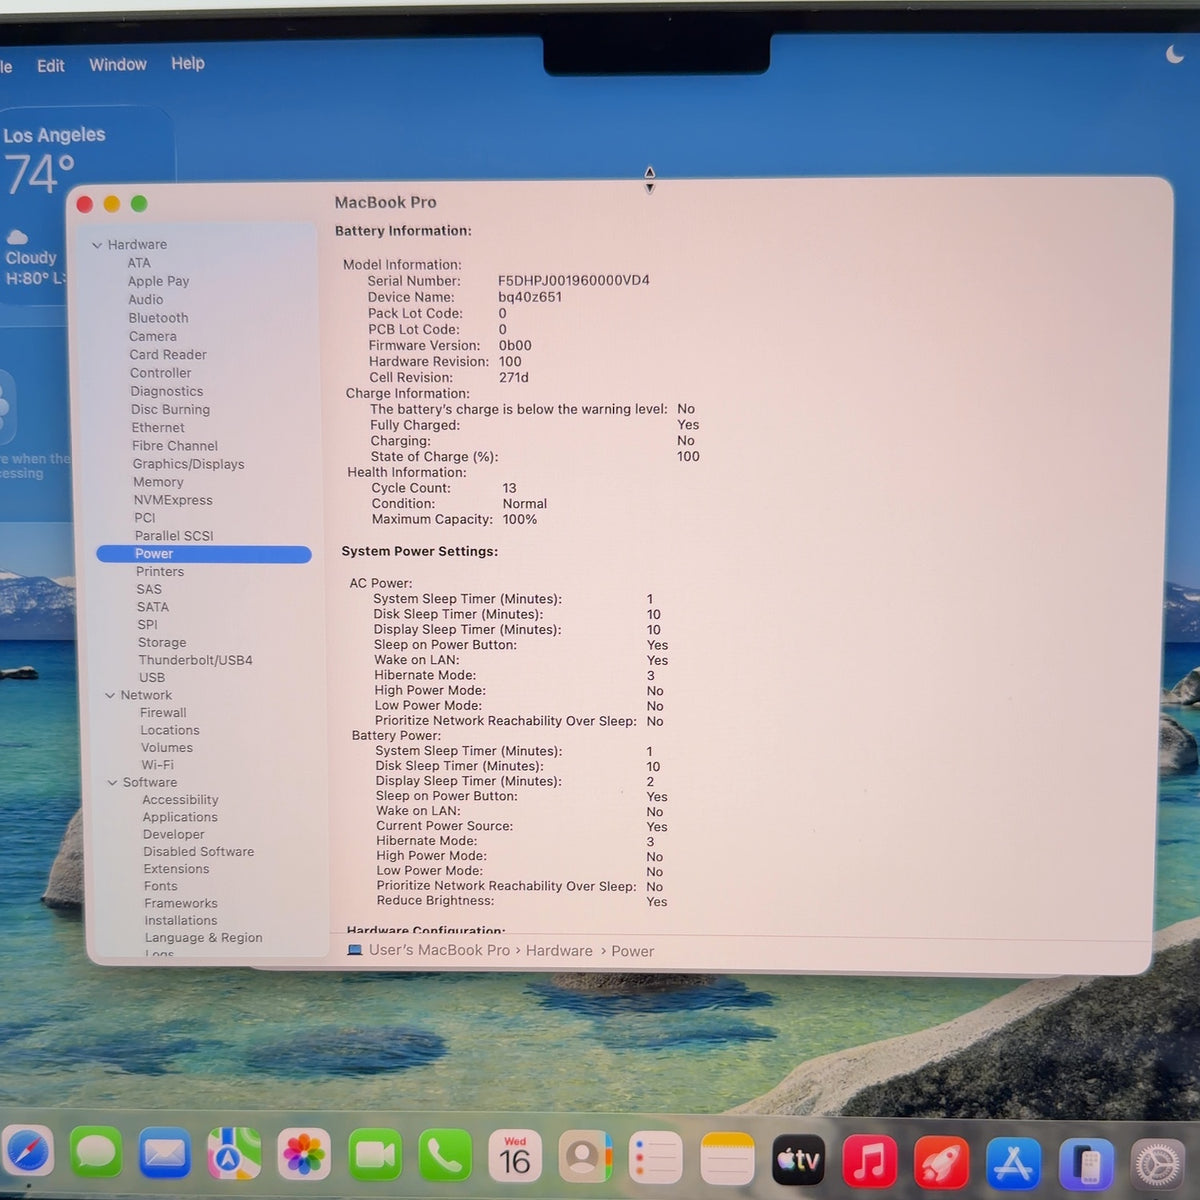
Task: Select Fonts under Software
Action: tap(161, 886)
